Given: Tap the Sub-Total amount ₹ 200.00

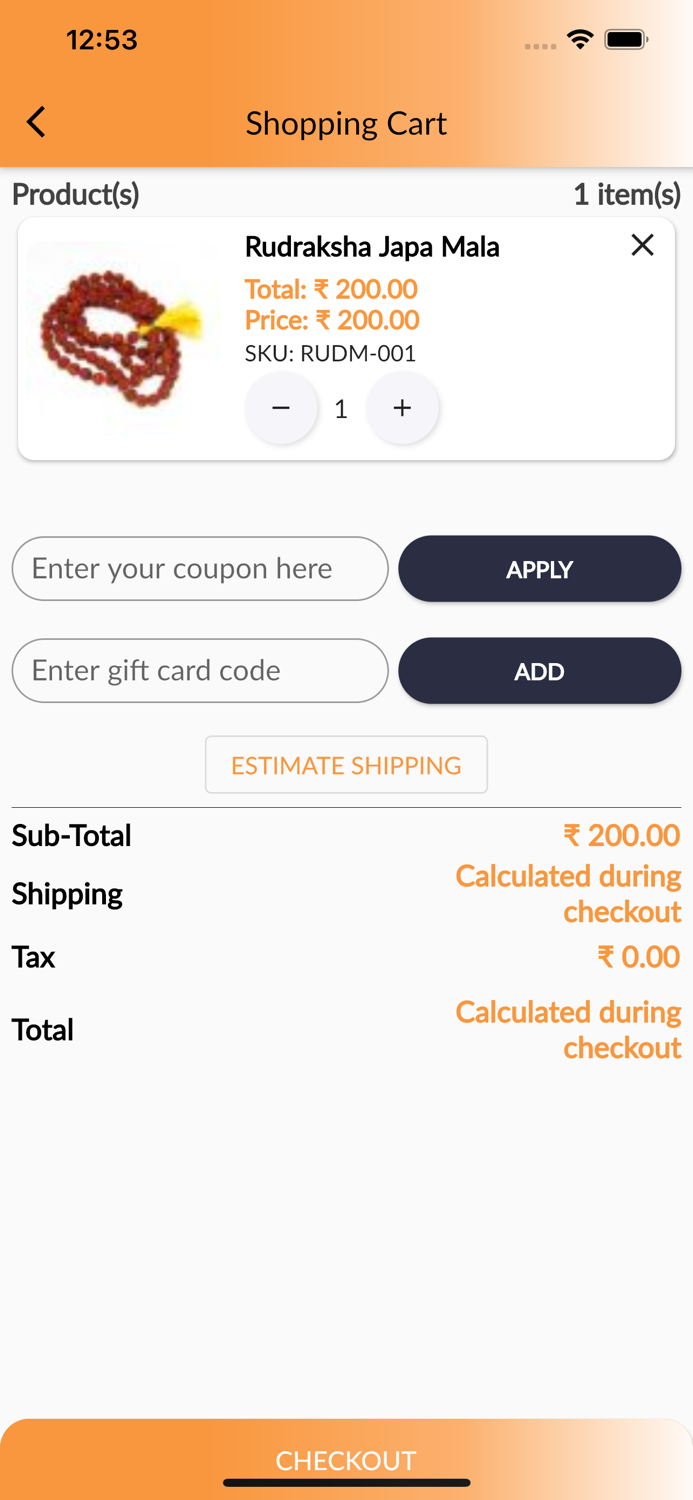Looking at the screenshot, I should [621, 835].
